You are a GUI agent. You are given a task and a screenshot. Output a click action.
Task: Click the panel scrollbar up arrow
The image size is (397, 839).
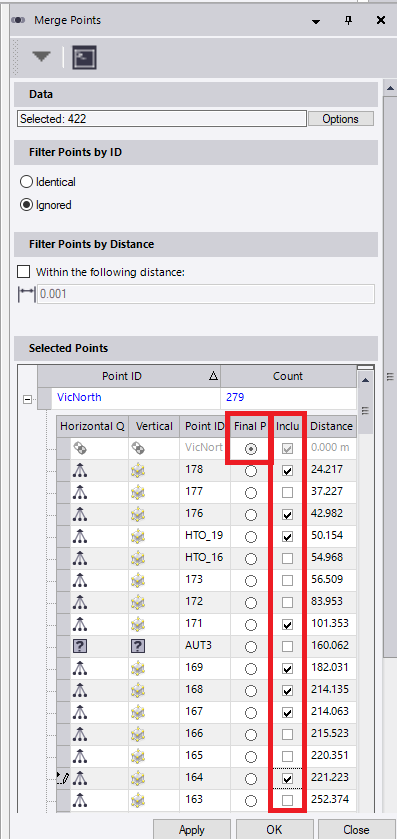coord(390,88)
